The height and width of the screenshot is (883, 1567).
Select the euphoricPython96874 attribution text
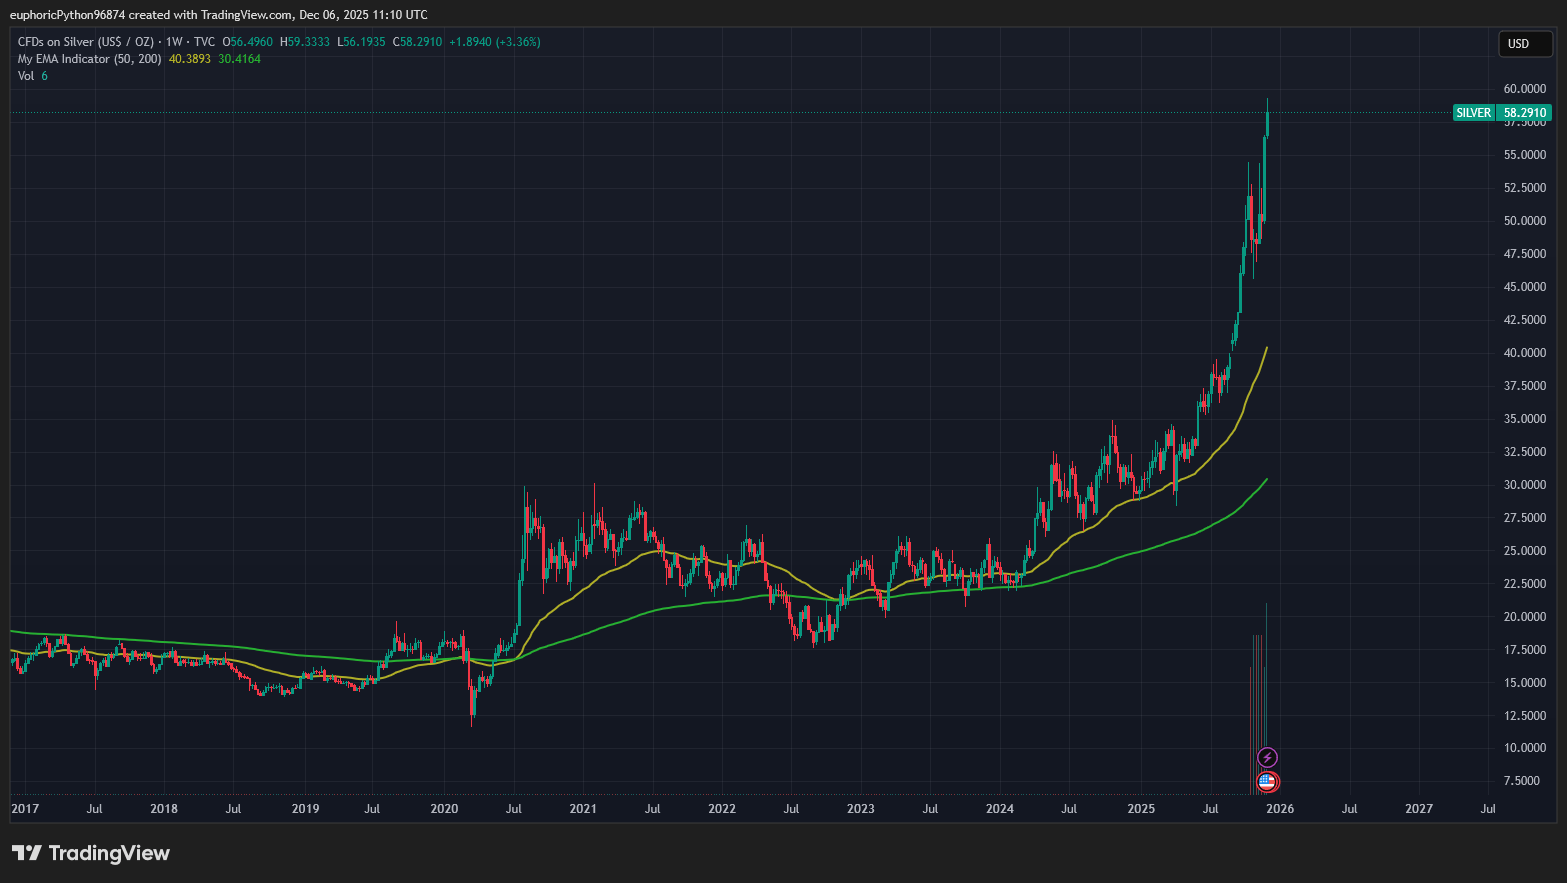tap(67, 14)
